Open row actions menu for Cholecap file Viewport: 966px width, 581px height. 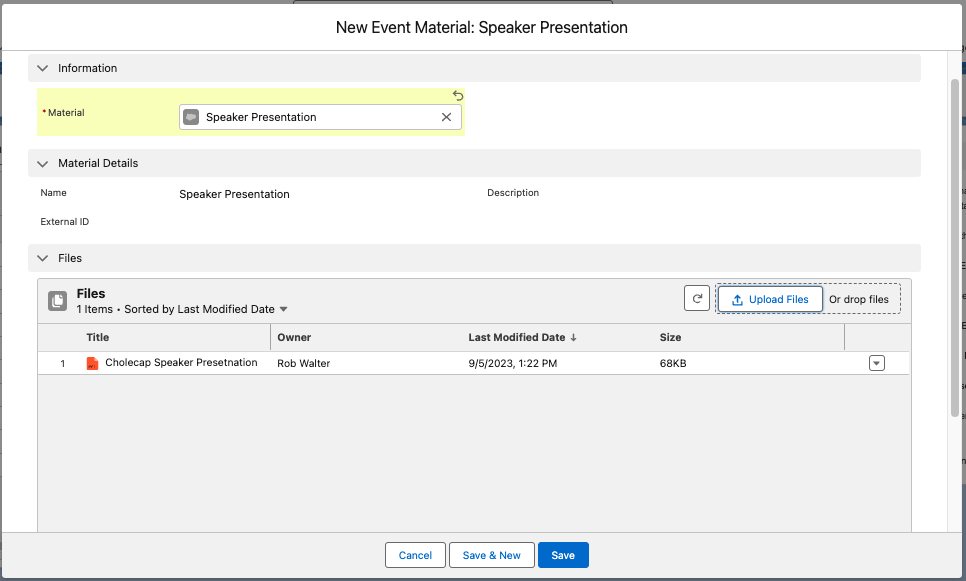877,363
